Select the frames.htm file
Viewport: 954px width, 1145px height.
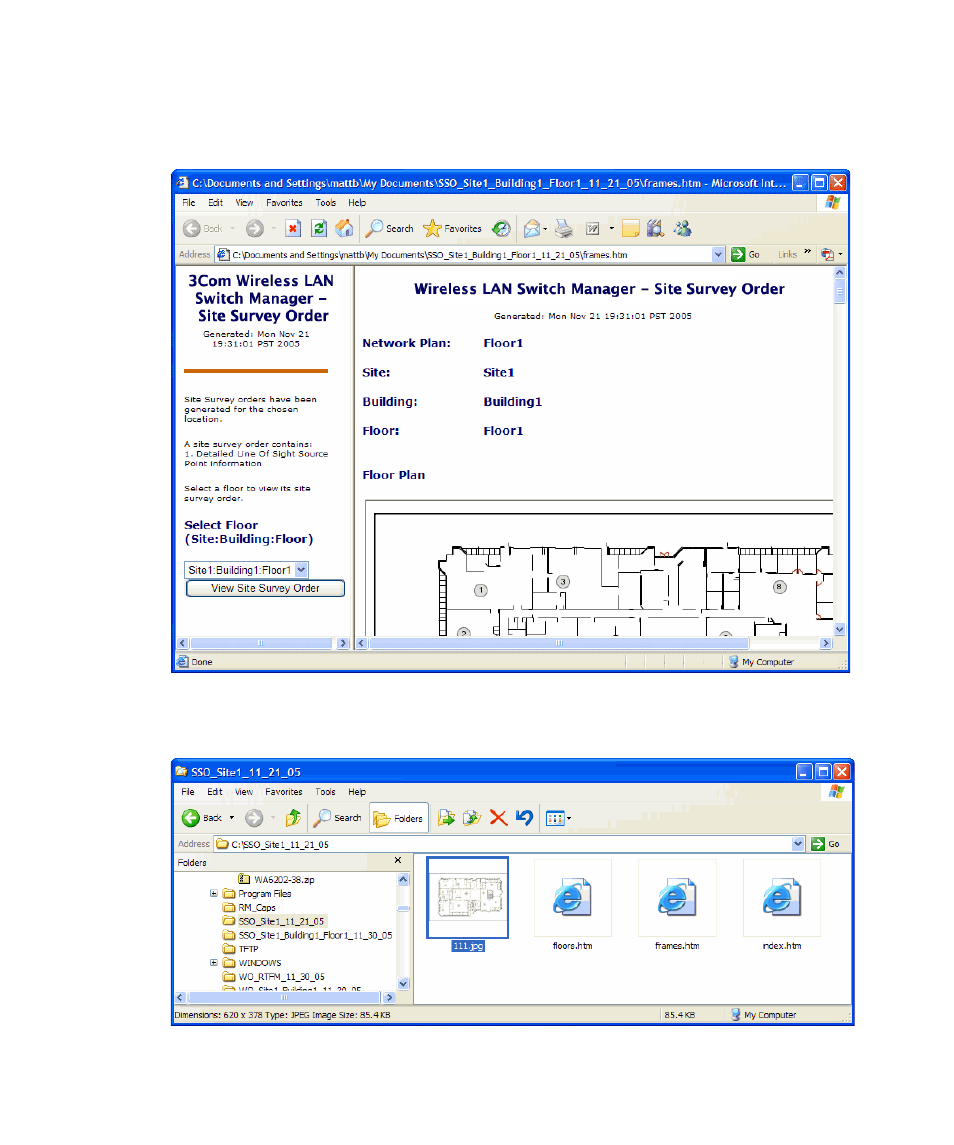pos(676,905)
